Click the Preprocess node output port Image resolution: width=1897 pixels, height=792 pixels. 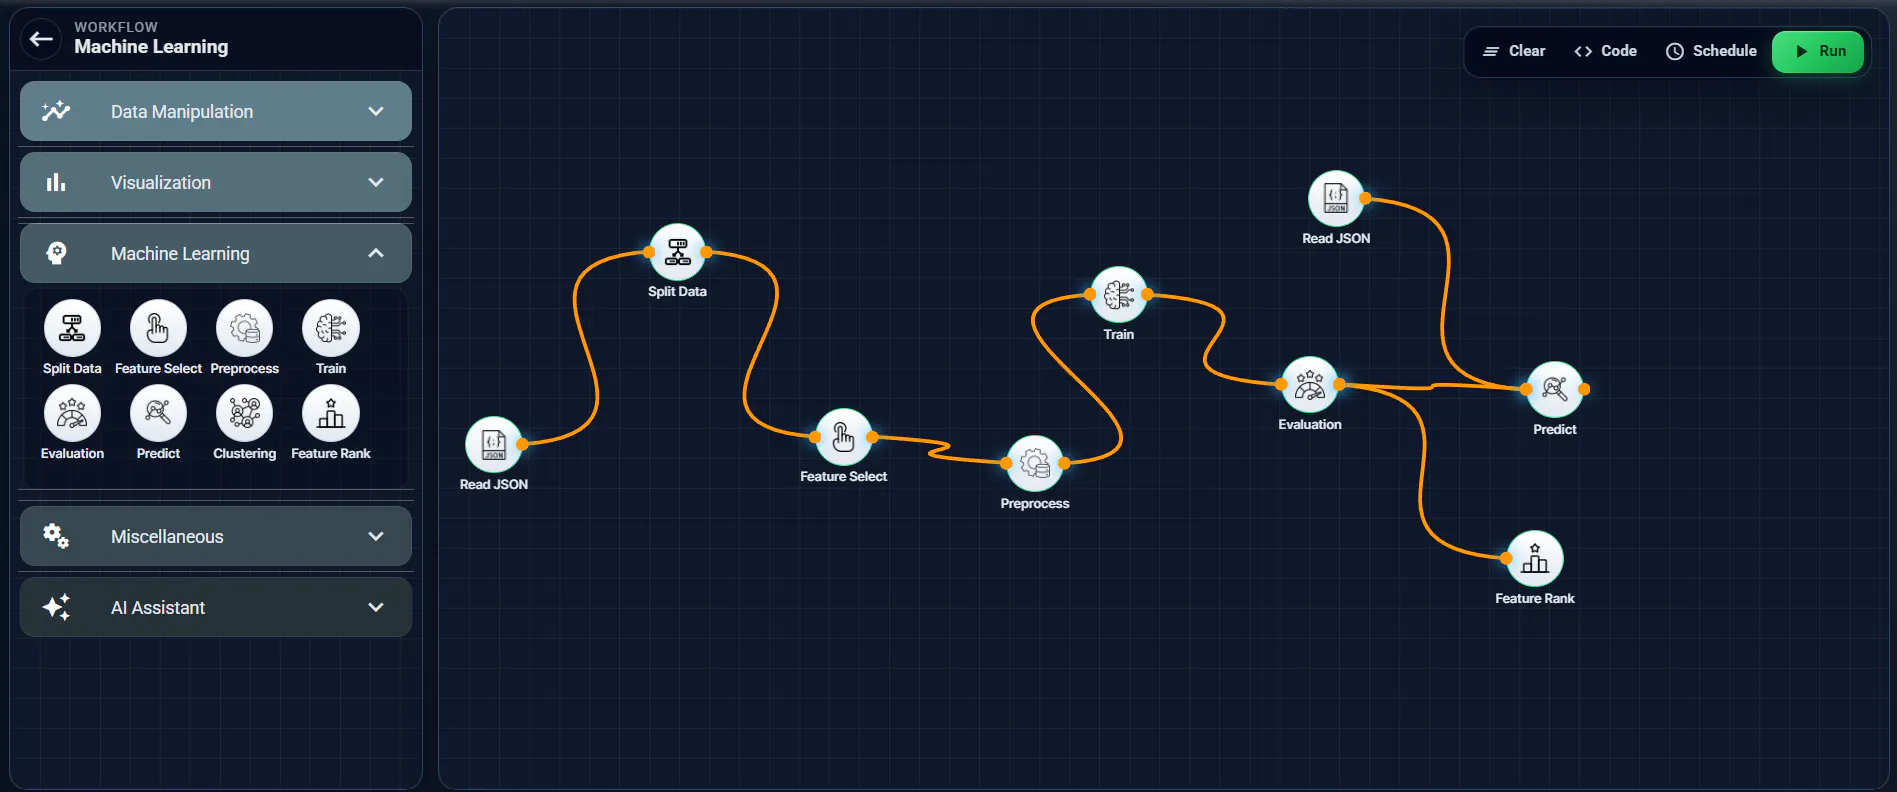click(1064, 463)
